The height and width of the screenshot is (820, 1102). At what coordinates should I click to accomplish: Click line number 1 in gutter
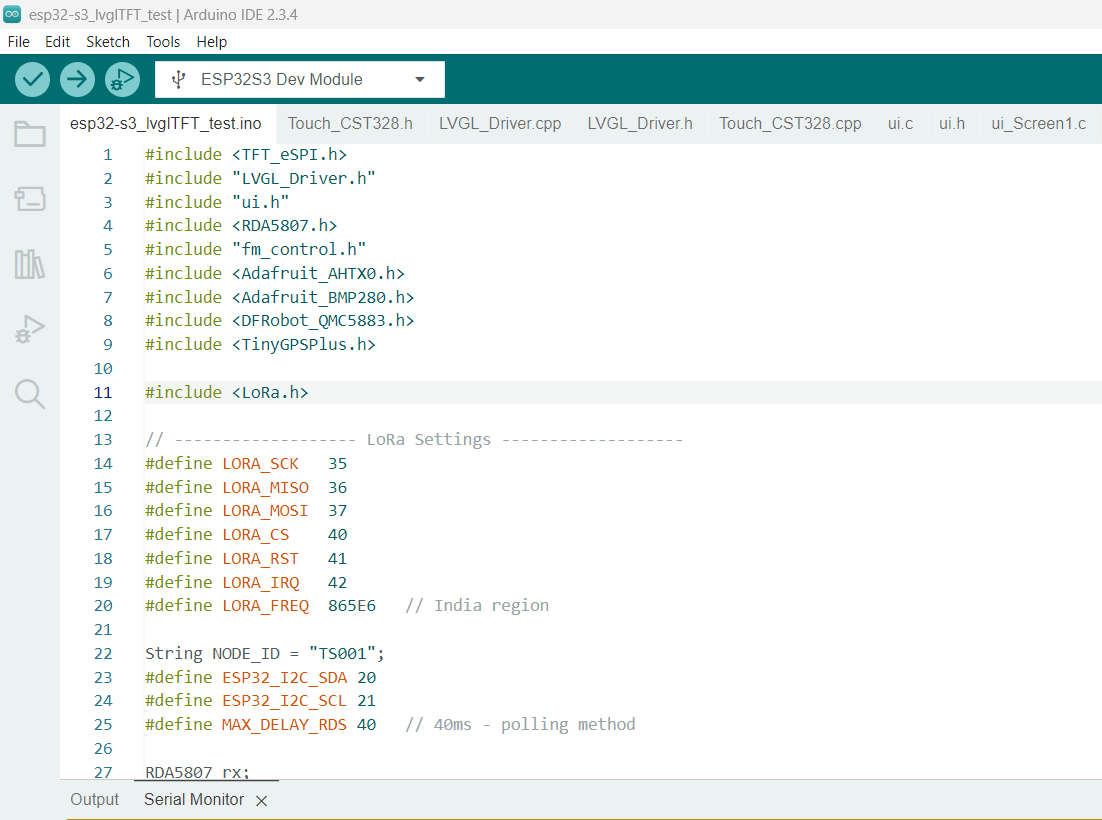tap(108, 155)
